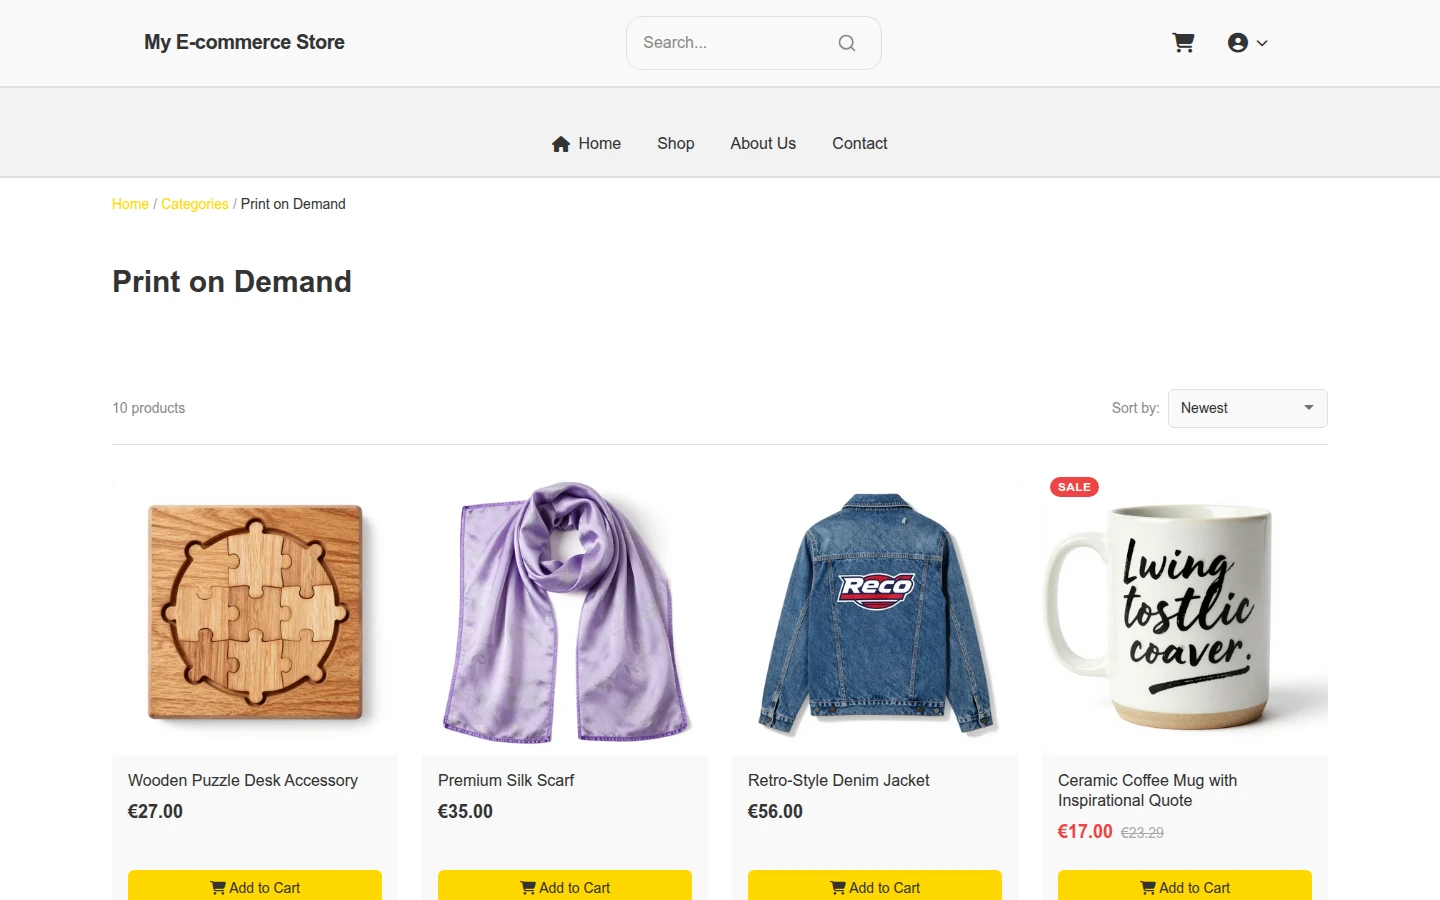The height and width of the screenshot is (900, 1440).
Task: Click the Home house icon in navigation
Action: 561,144
